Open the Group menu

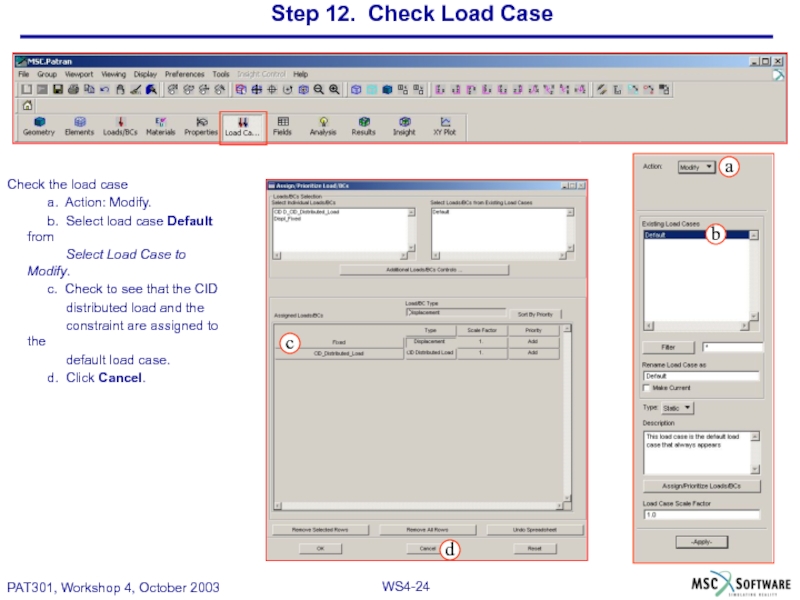pyautogui.click(x=47, y=74)
